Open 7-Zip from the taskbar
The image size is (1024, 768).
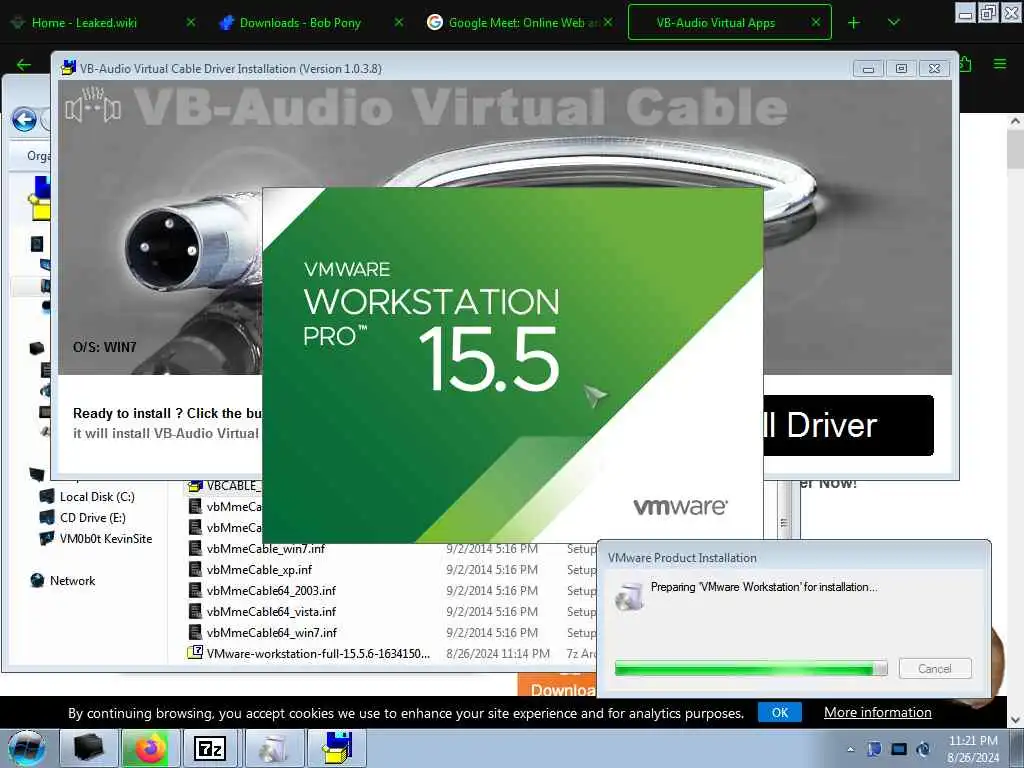pyautogui.click(x=210, y=748)
